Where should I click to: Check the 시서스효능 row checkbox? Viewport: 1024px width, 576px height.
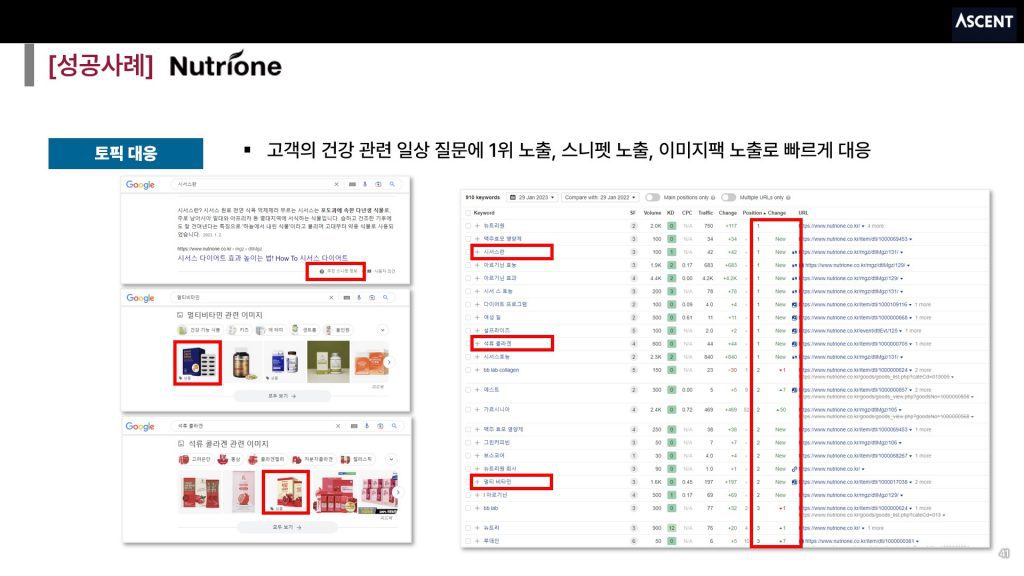point(468,357)
